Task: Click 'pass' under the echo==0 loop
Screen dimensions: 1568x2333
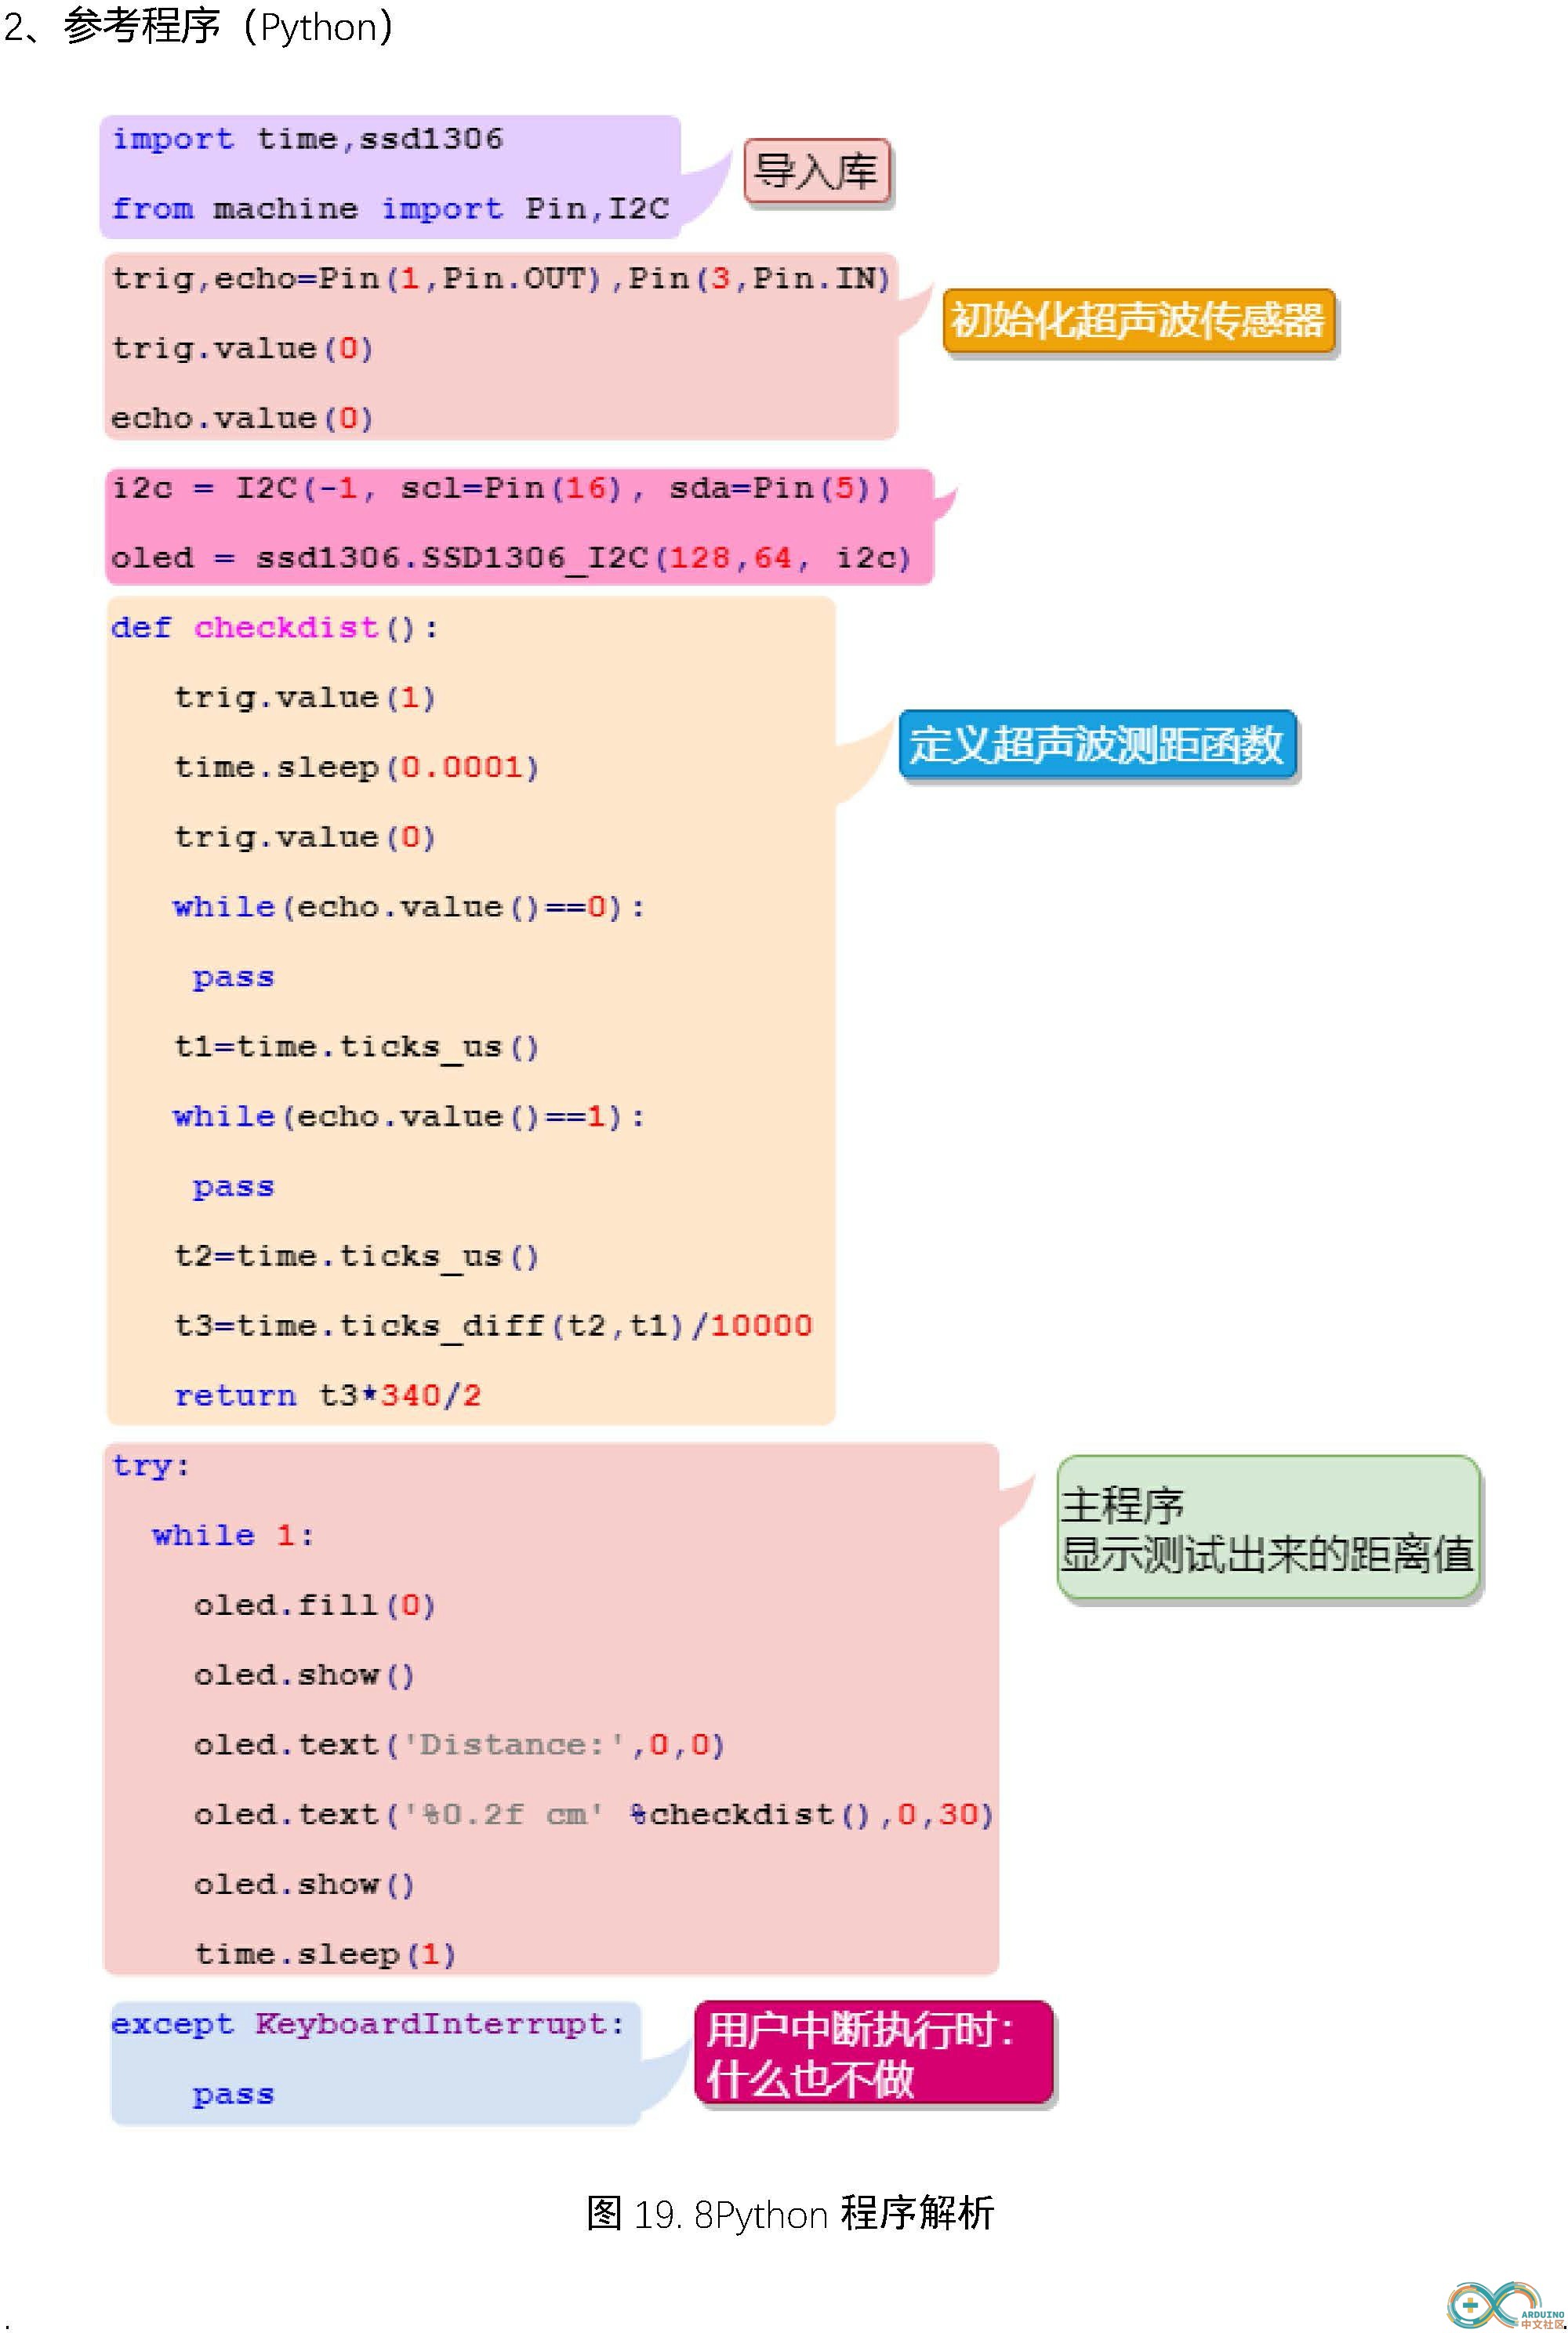Action: coord(233,977)
